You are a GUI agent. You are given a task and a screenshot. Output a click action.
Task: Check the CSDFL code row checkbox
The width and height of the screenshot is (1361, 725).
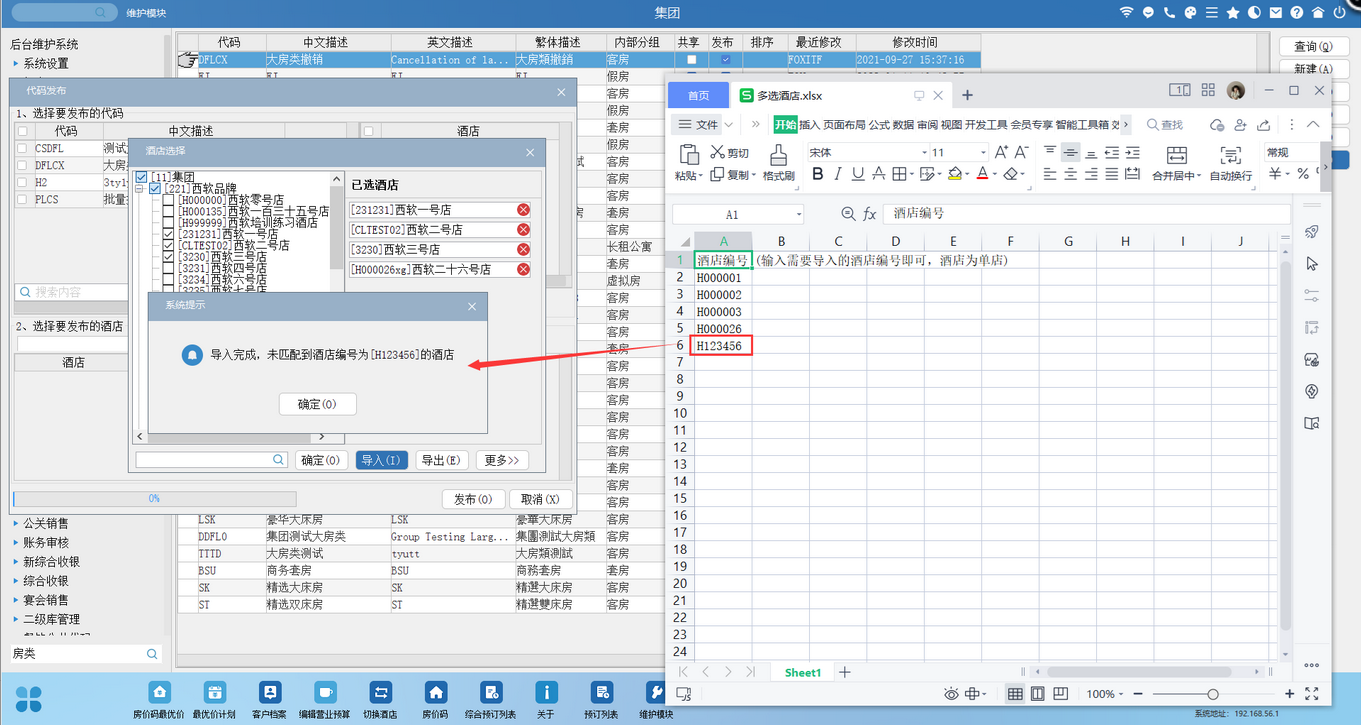click(22, 148)
